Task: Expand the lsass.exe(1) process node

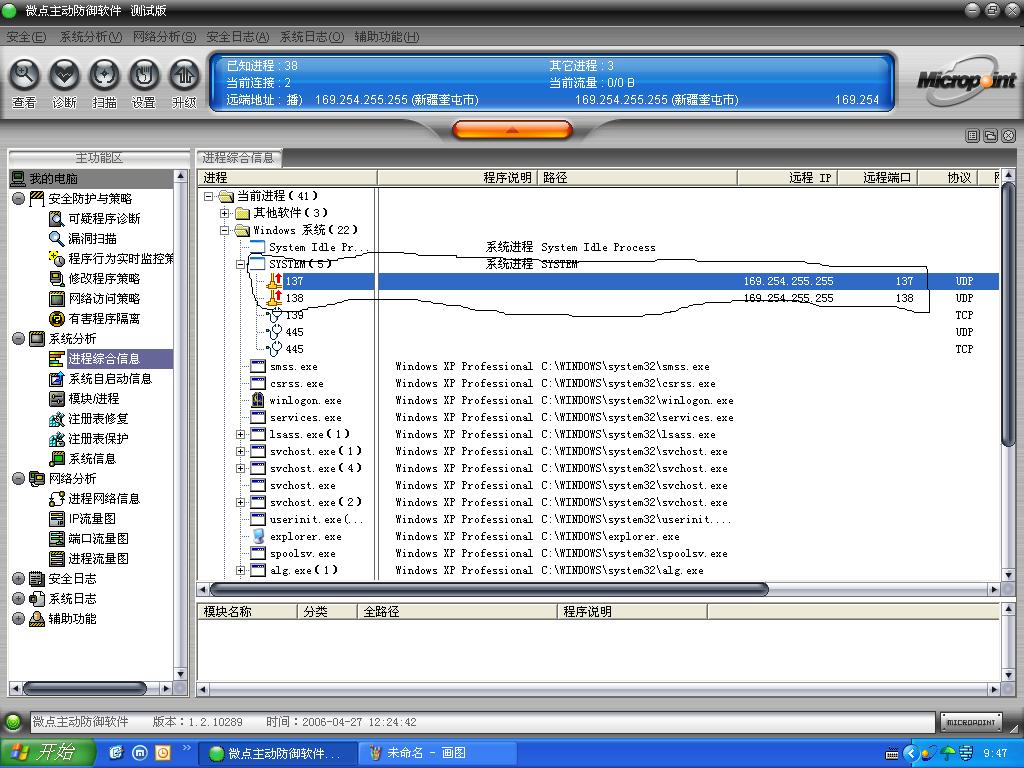Action: coord(240,434)
